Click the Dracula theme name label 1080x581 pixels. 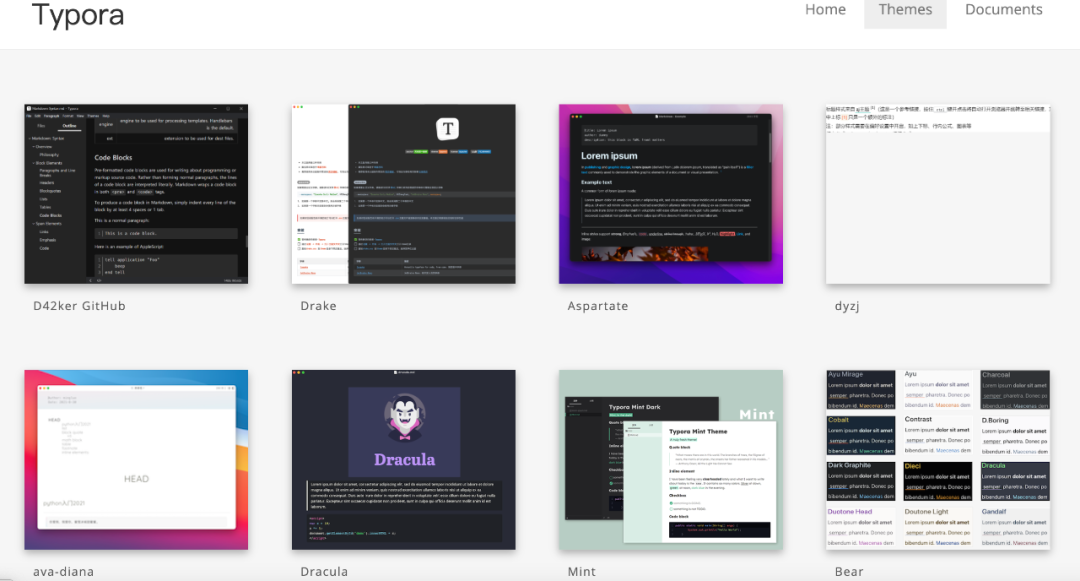324,571
